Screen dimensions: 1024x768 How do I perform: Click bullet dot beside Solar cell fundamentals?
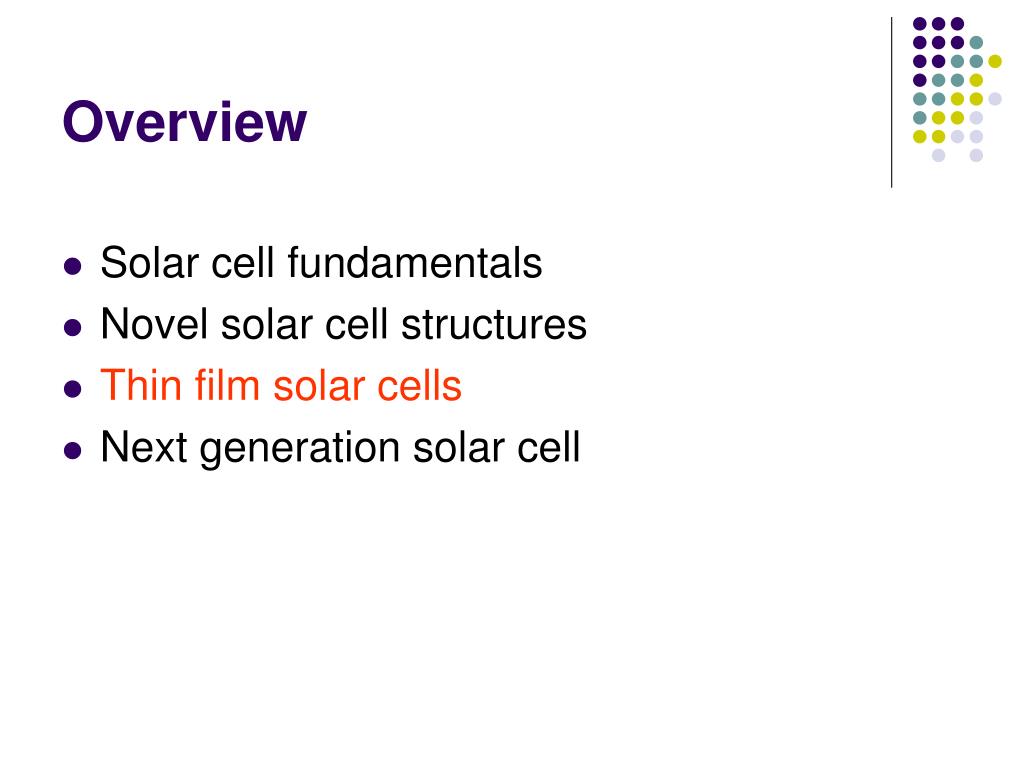pos(73,266)
